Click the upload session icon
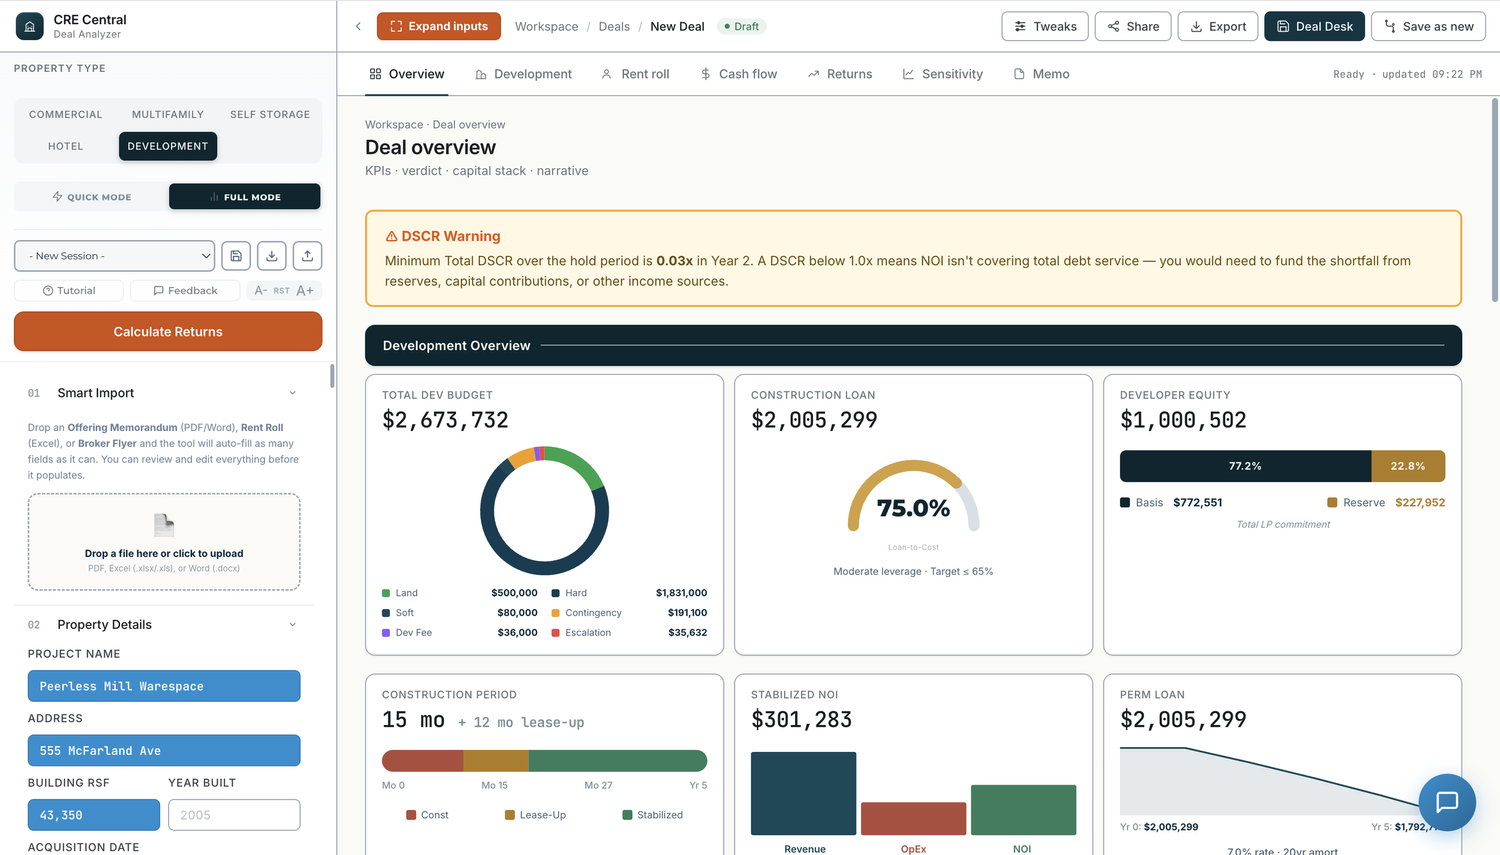 tap(307, 256)
